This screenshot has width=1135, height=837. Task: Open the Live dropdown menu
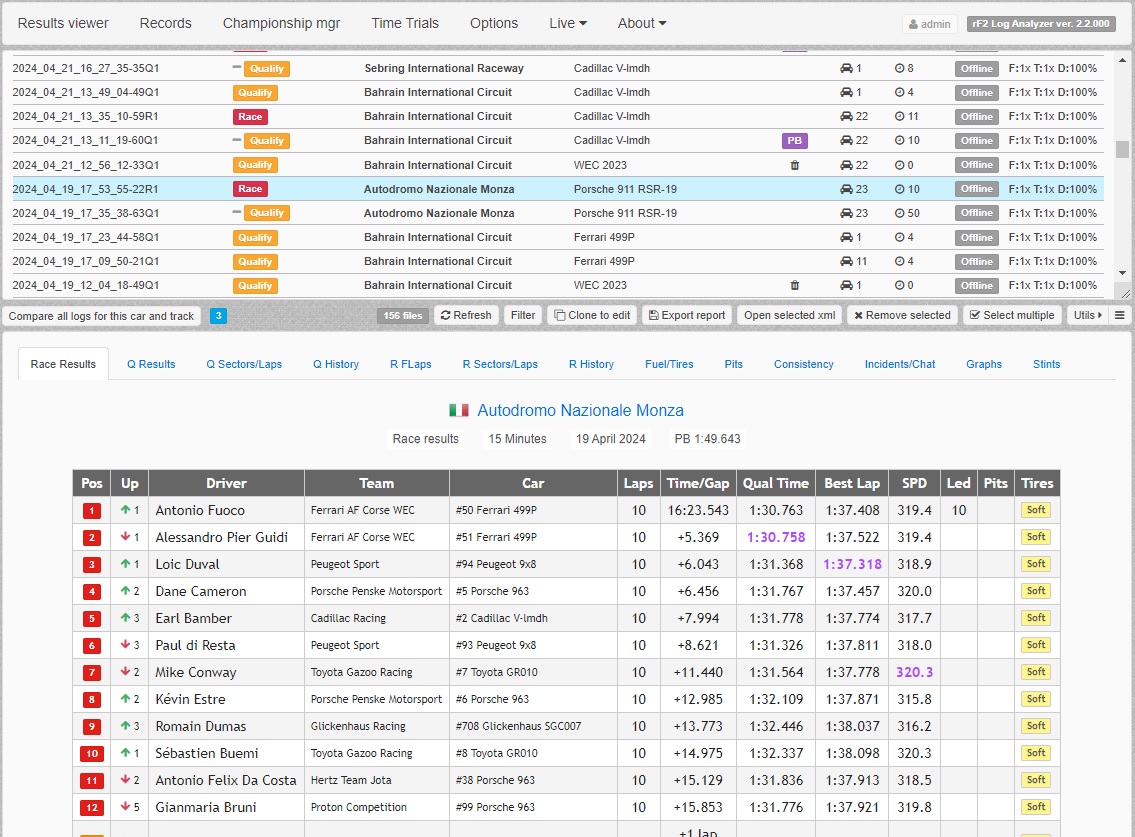(x=568, y=23)
